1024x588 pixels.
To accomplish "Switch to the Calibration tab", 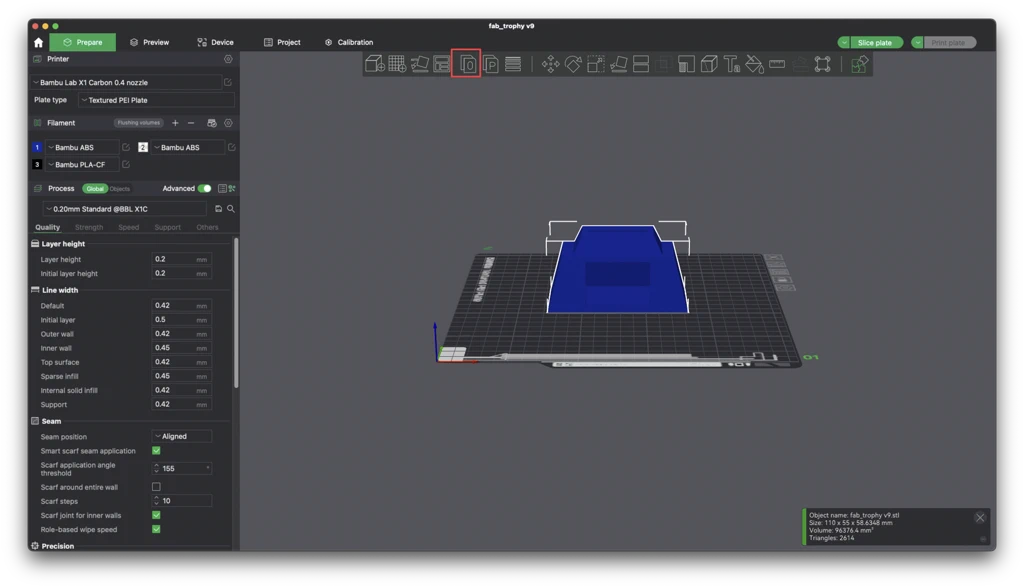I will (x=349, y=42).
